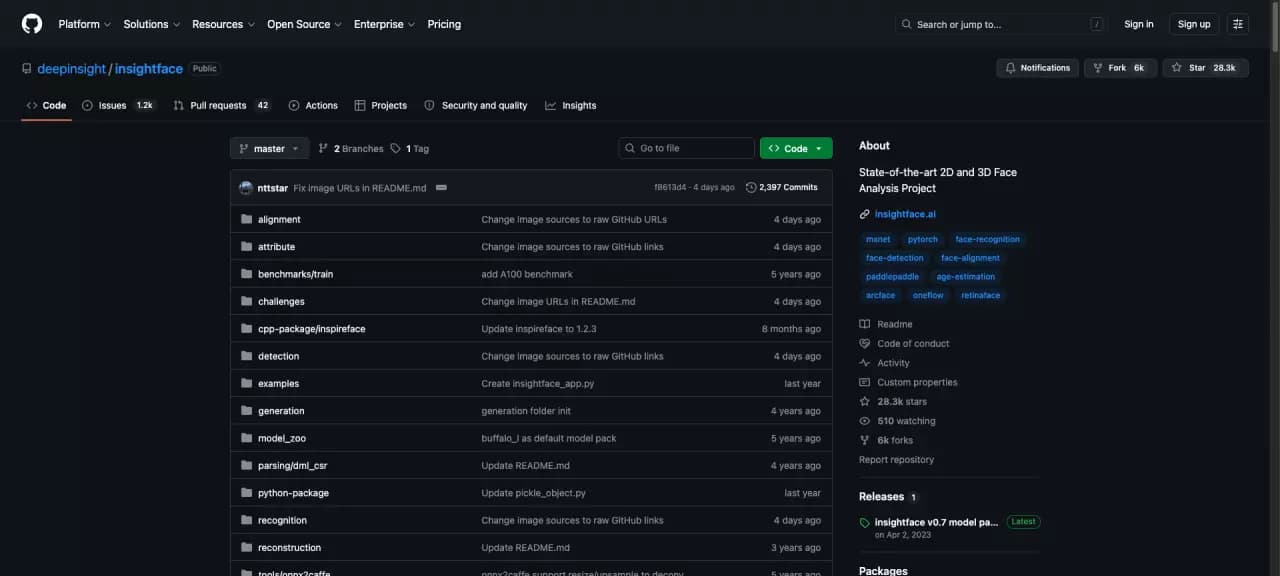Open the 510 watching link
The height and width of the screenshot is (576, 1280).
click(906, 421)
